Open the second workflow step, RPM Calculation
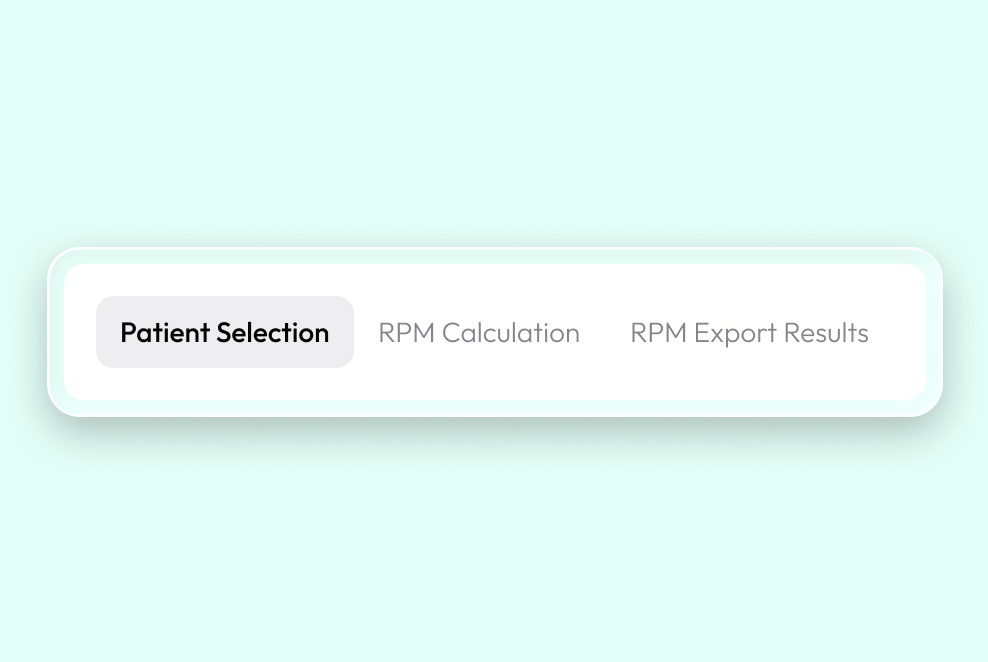988x662 pixels. [x=479, y=332]
